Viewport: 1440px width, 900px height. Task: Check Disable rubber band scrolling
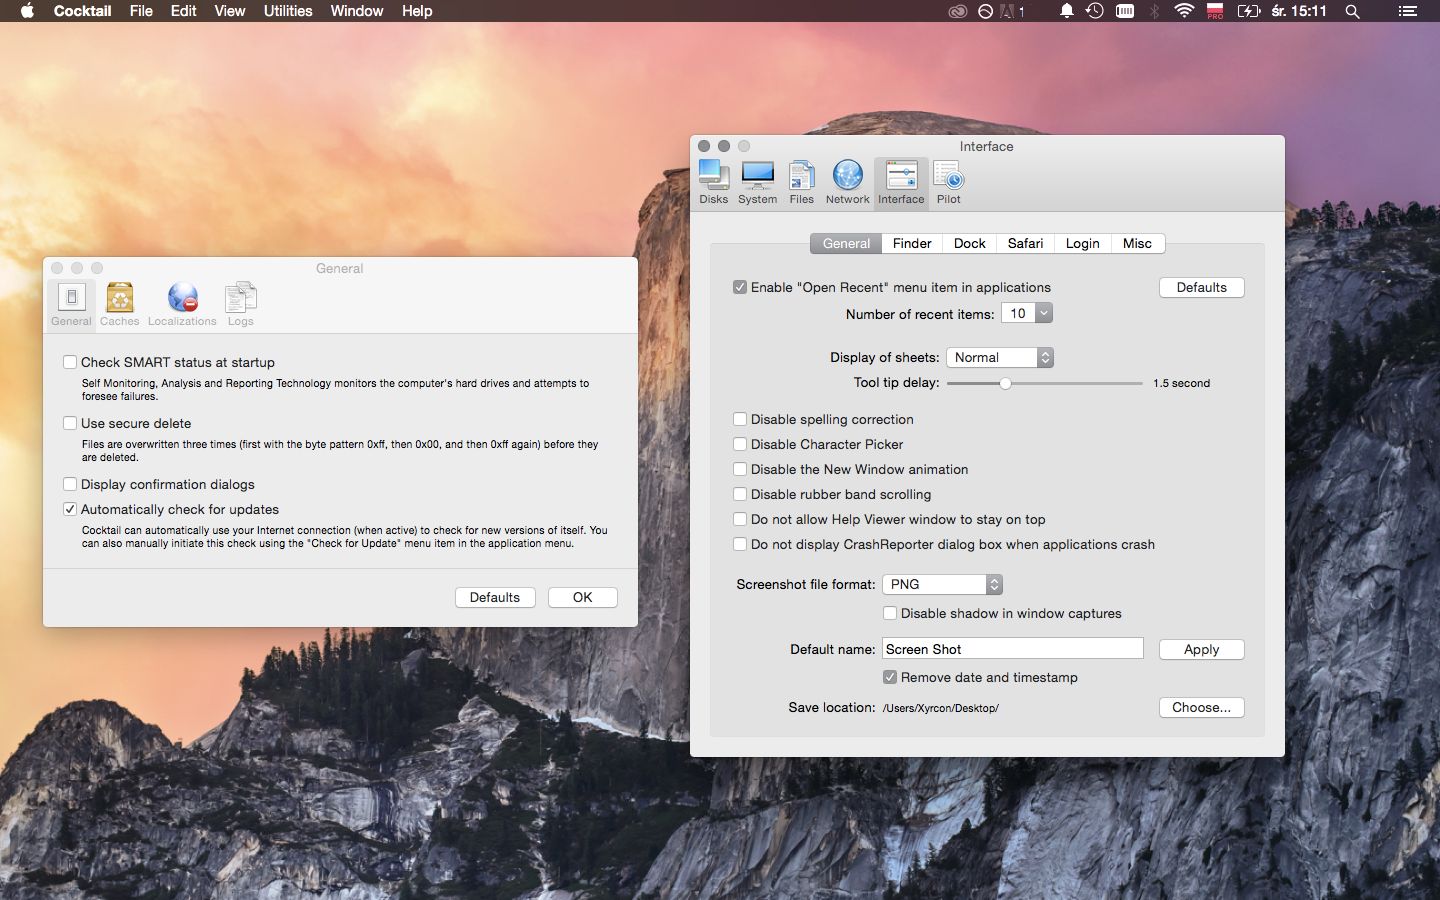[740, 494]
